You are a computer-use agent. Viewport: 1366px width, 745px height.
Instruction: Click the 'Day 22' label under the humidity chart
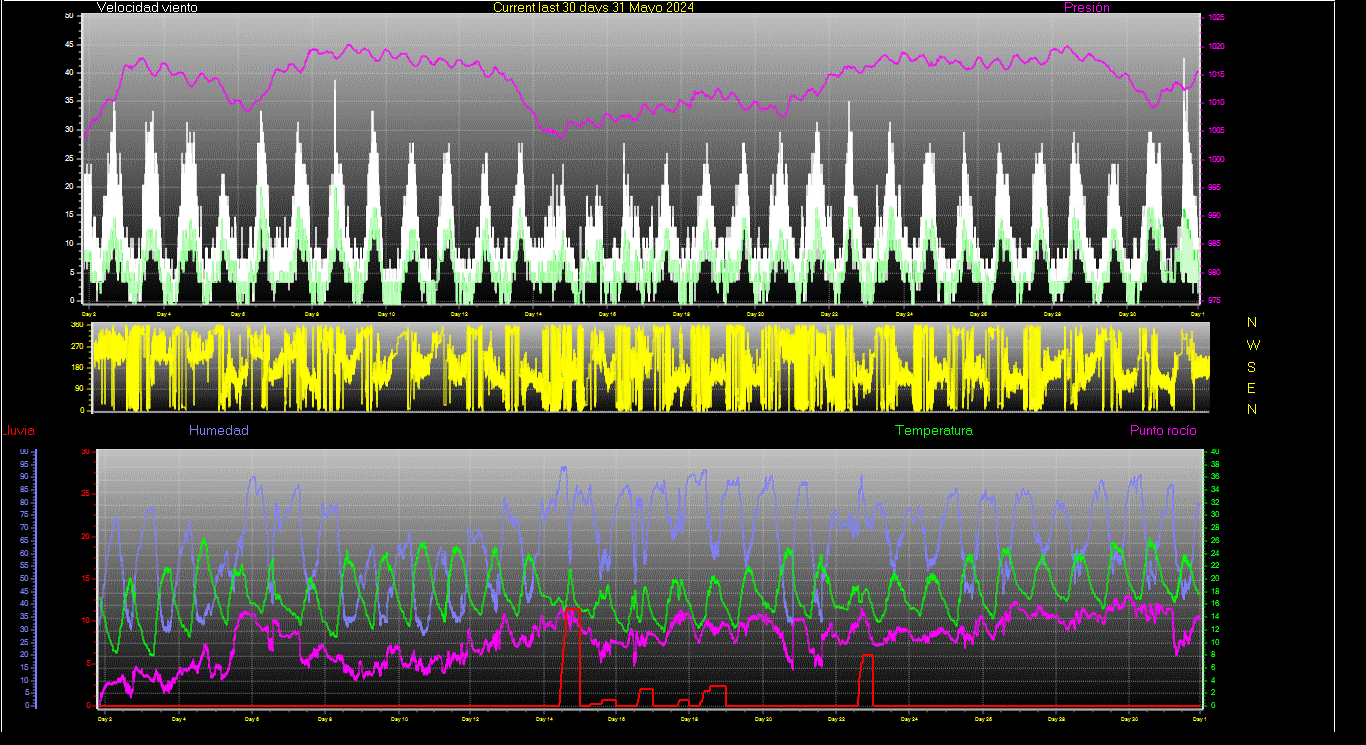click(x=837, y=719)
